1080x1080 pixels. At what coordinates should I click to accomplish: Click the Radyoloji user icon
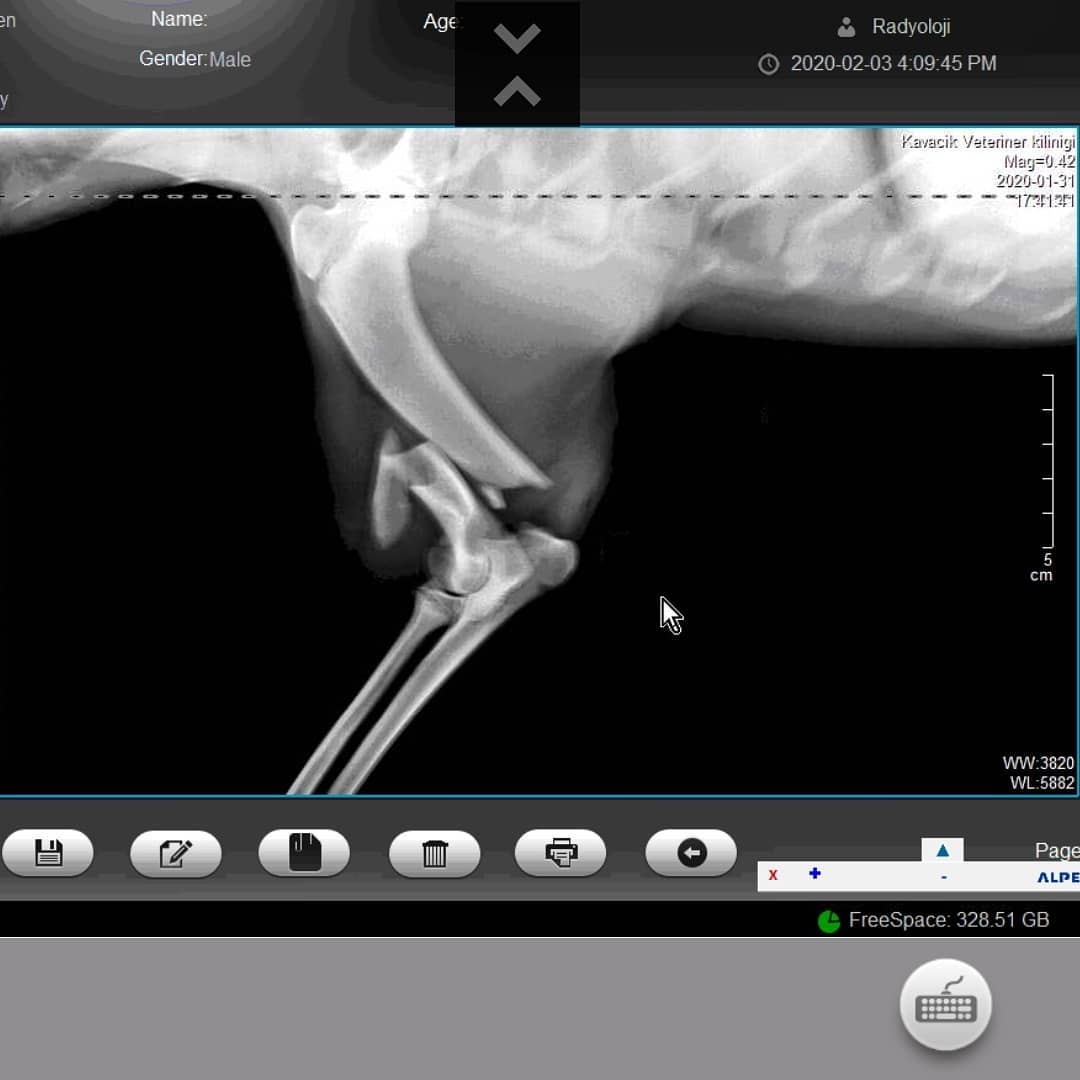click(x=846, y=28)
